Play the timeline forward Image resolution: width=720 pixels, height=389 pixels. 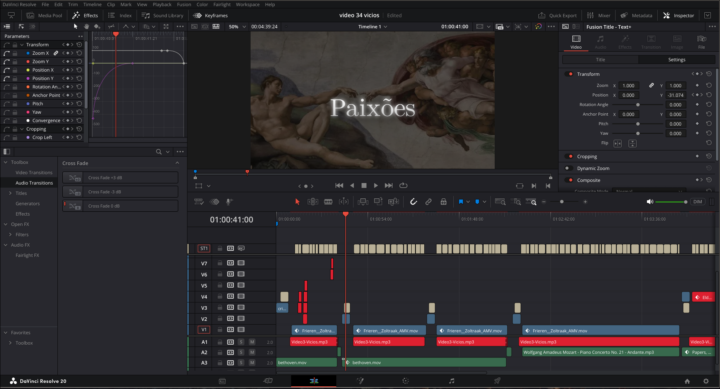click(376, 186)
